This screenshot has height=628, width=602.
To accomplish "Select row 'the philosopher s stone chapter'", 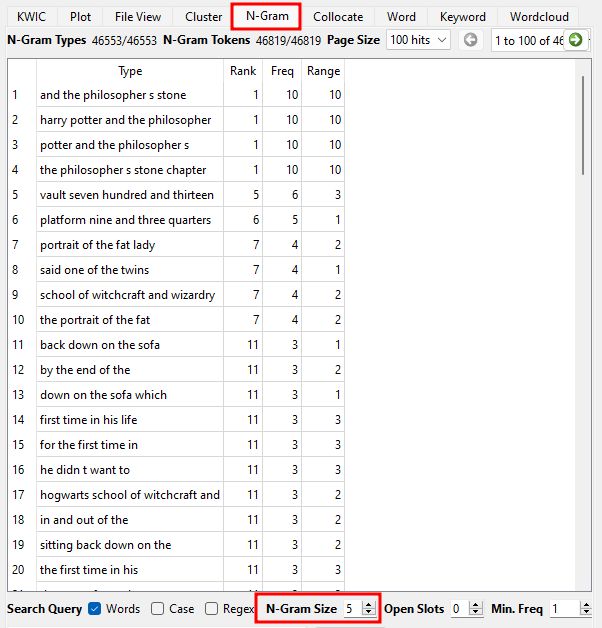I will click(176, 170).
